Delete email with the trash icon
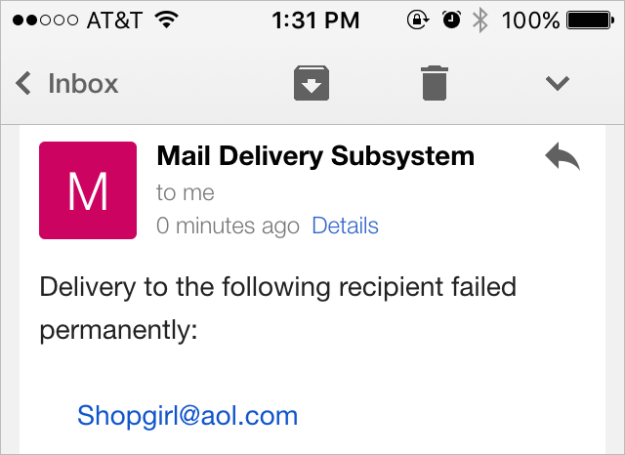 [x=434, y=83]
